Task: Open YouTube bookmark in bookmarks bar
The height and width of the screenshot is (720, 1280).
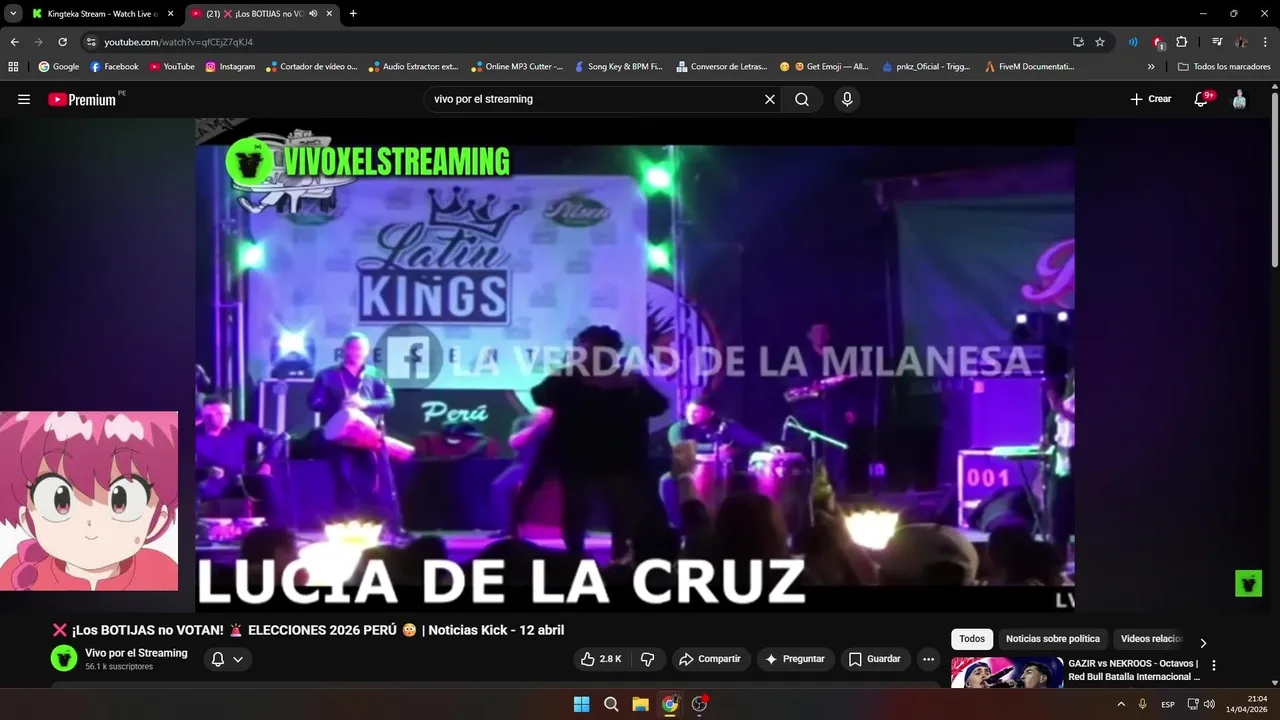Action: pyautogui.click(x=172, y=67)
